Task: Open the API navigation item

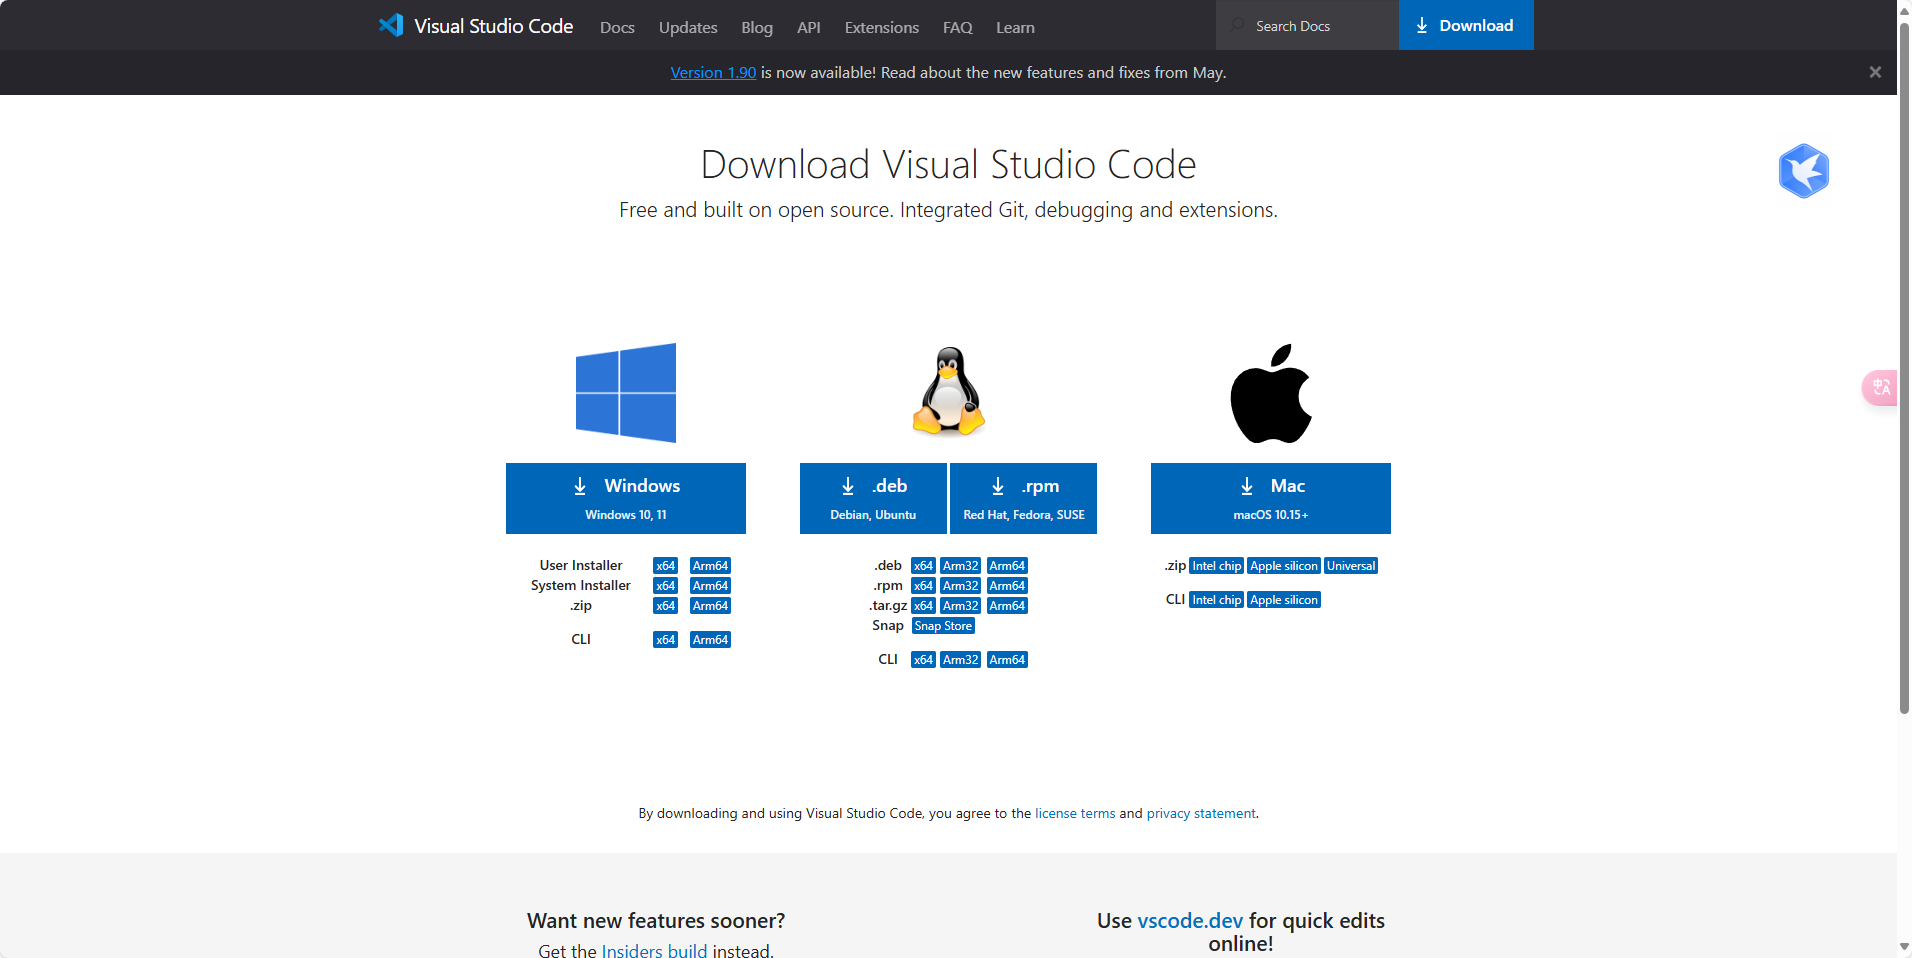Action: pyautogui.click(x=809, y=27)
